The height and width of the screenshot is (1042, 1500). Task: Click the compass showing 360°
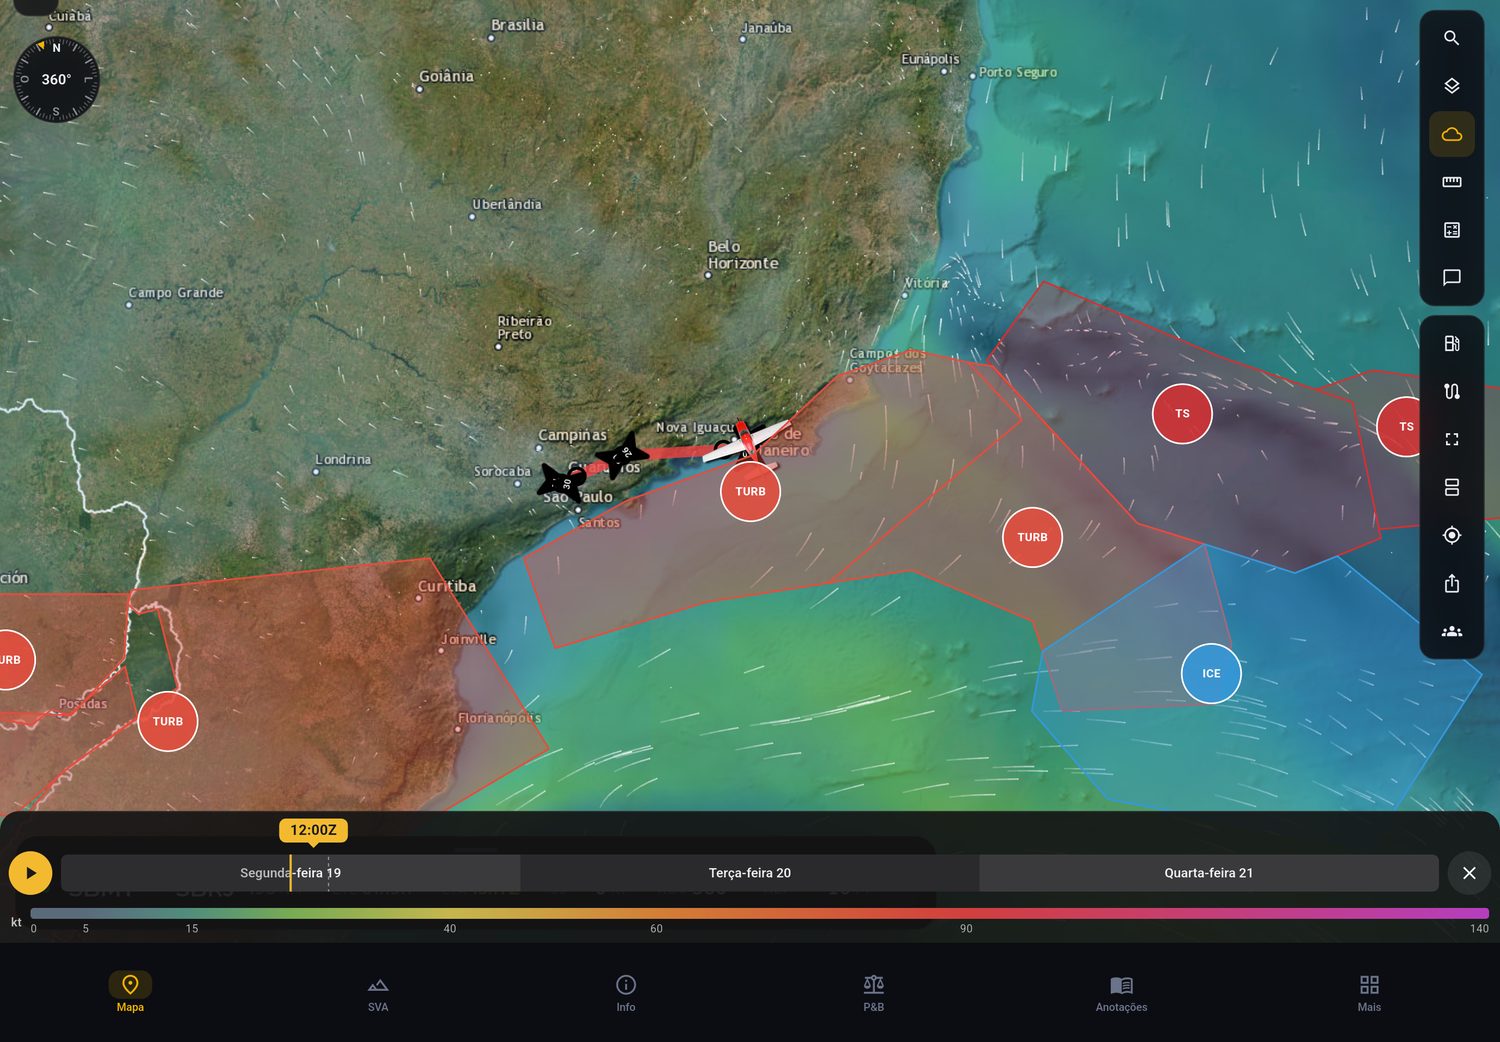point(56,79)
